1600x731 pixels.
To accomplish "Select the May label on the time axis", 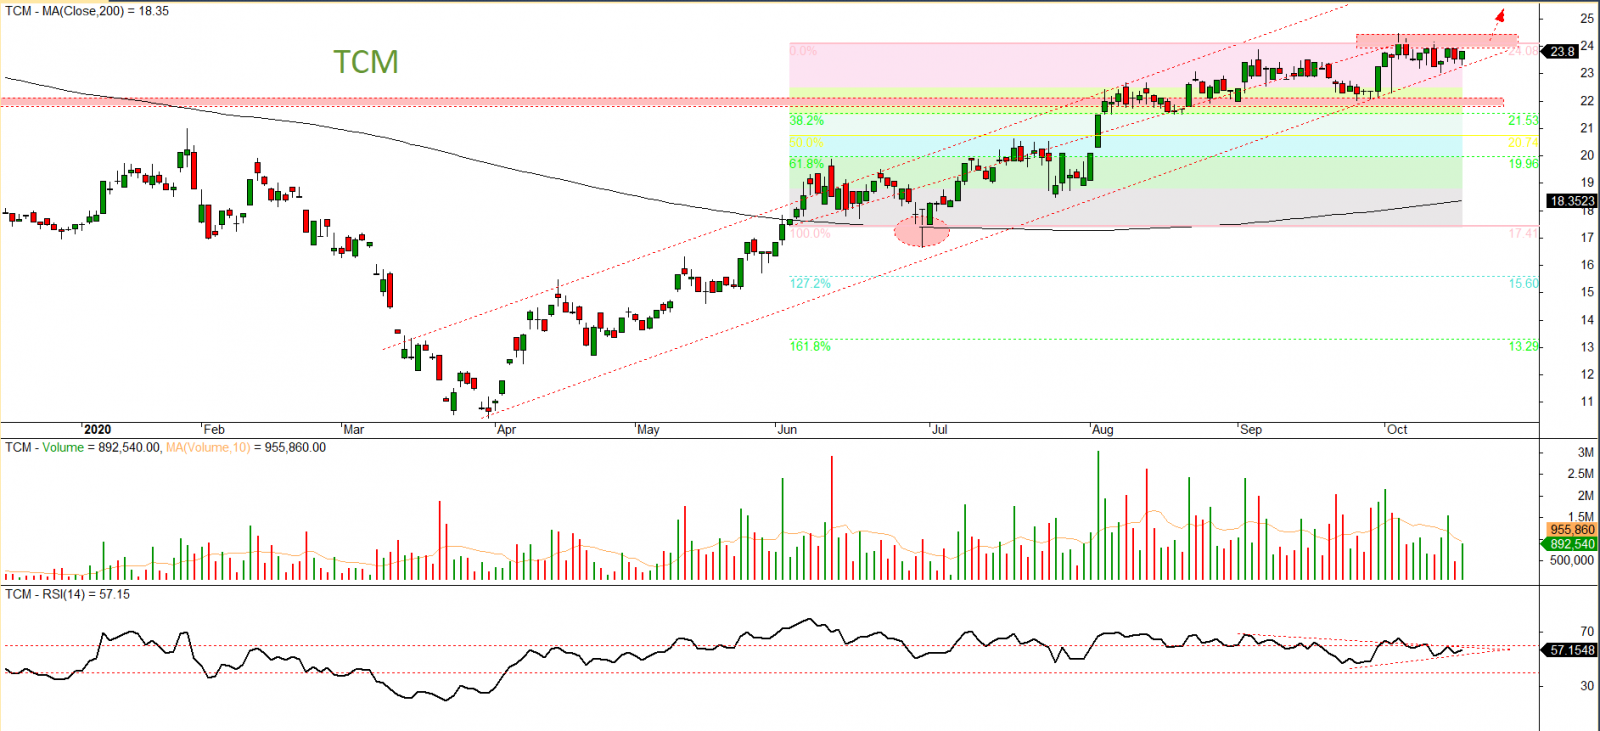I will [x=648, y=429].
